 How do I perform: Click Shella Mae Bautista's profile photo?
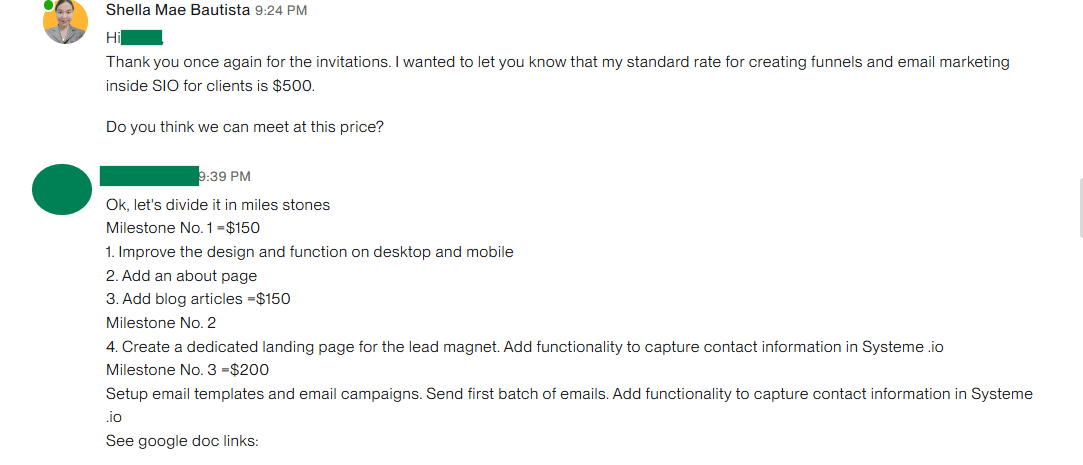click(66, 22)
